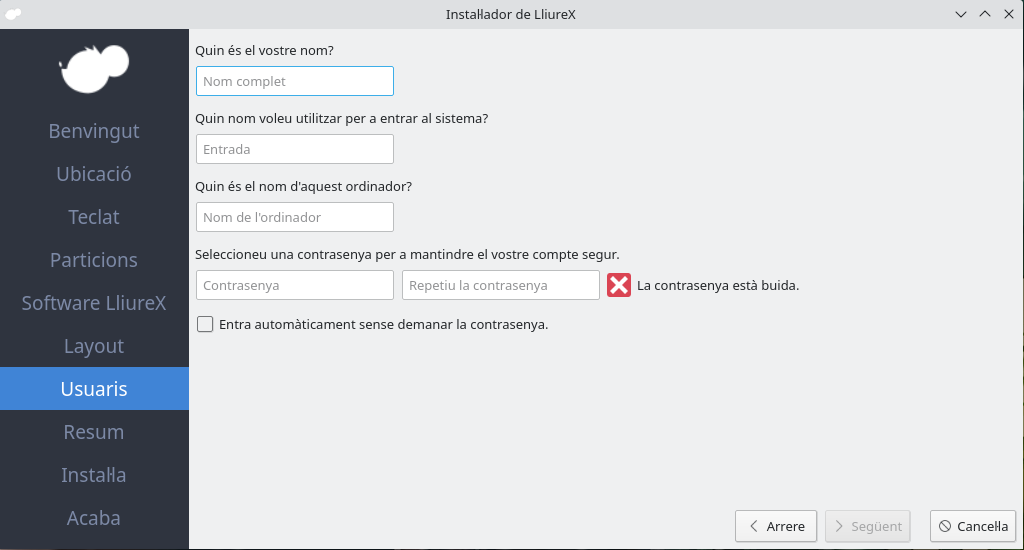The height and width of the screenshot is (550, 1024).
Task: Click the LliureX icon in the title bar
Action: (13, 14)
